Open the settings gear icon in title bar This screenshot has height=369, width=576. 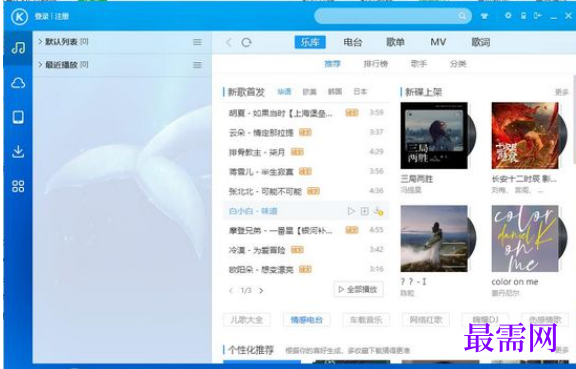508,16
